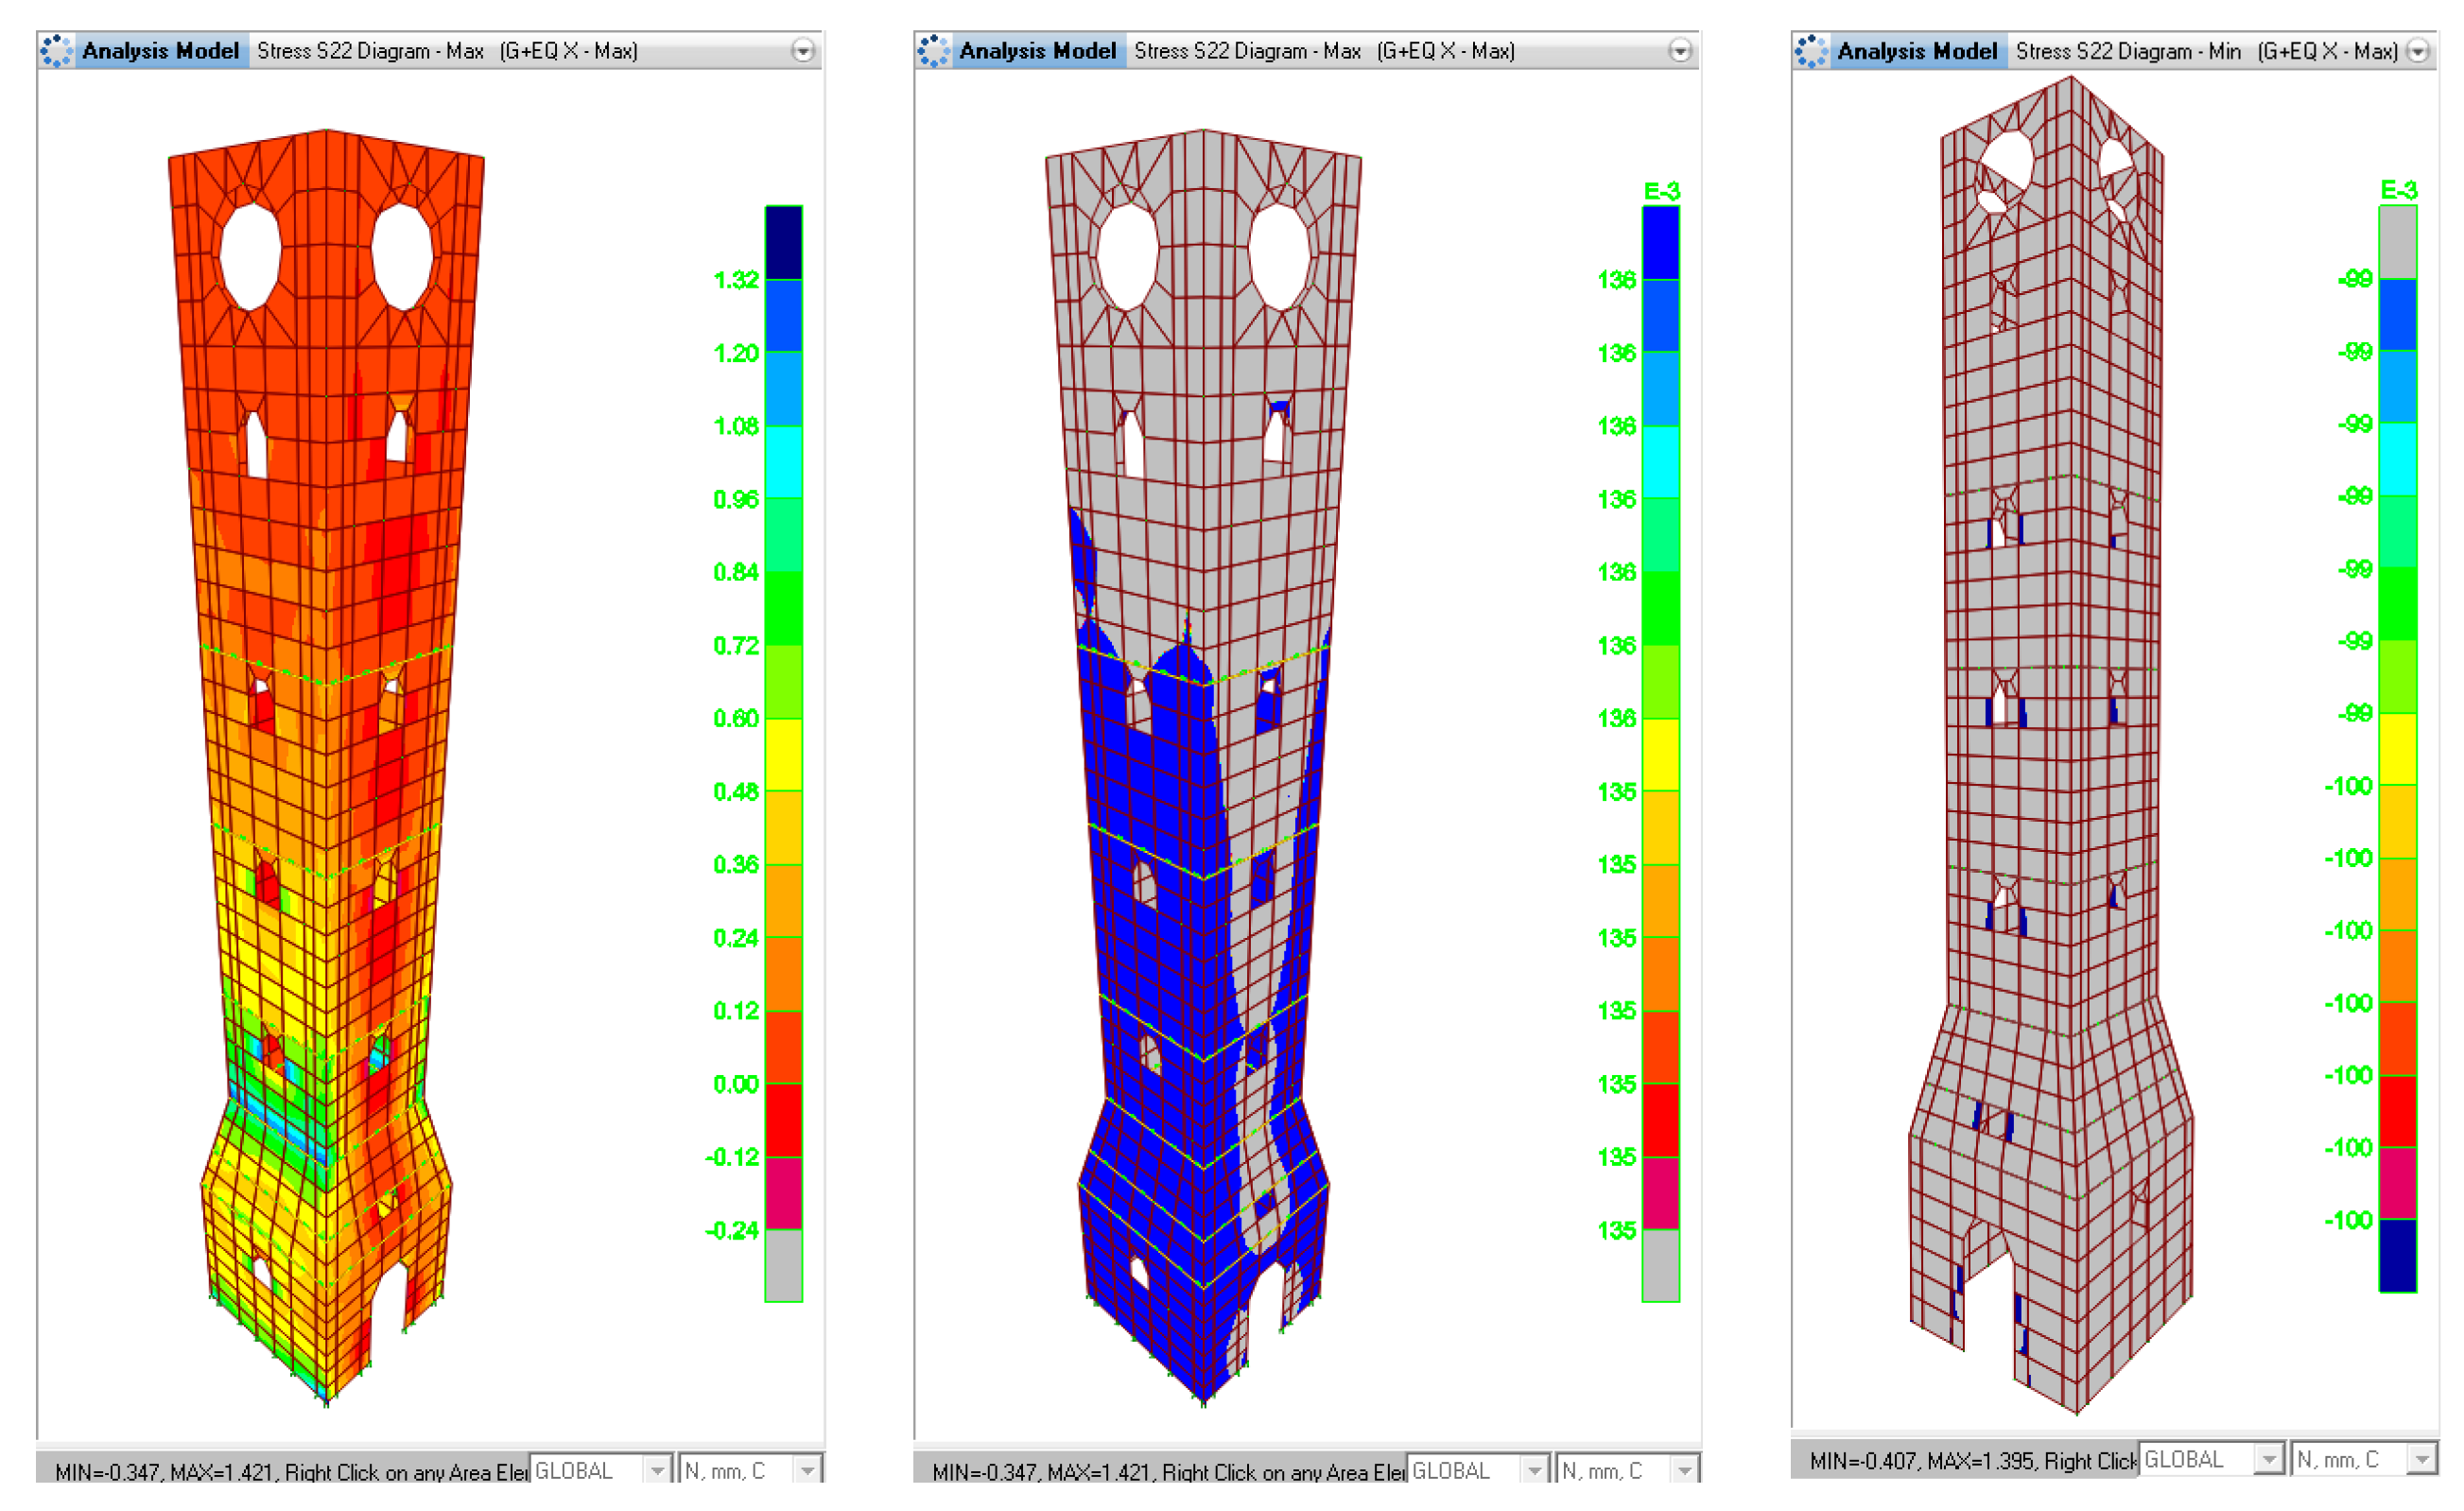Screen dimensions: 2464x1511
Task: Click dark blue top swatch in left legend
Action: tap(784, 242)
